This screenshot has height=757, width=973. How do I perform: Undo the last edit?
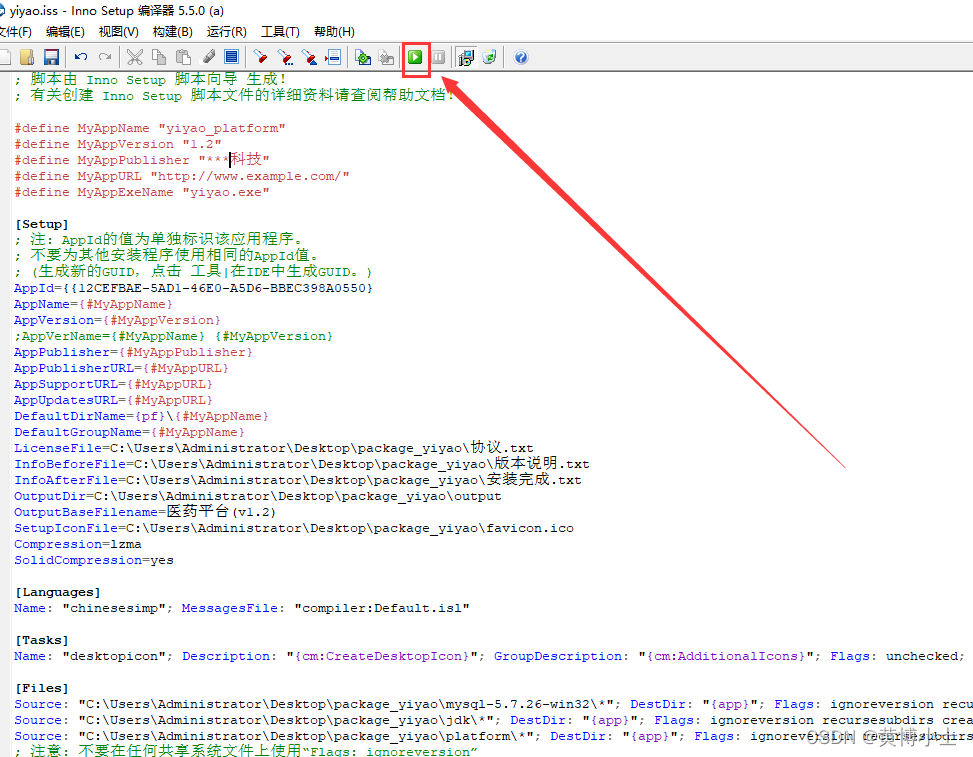(x=81, y=57)
